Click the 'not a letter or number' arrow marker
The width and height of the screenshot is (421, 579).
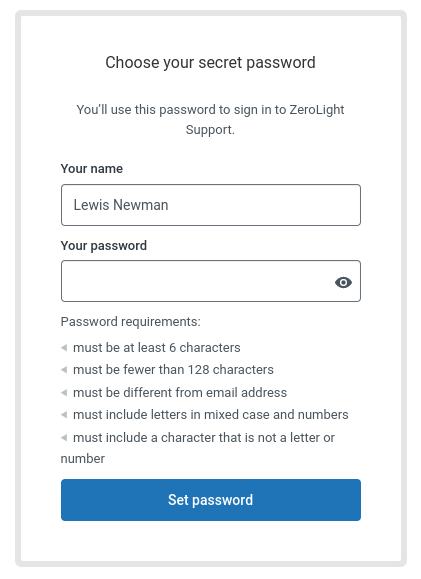coord(64,438)
